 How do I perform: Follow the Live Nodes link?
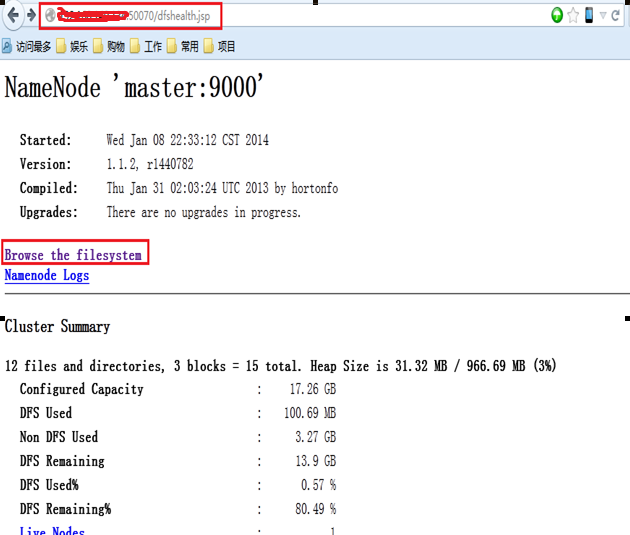pos(52,531)
